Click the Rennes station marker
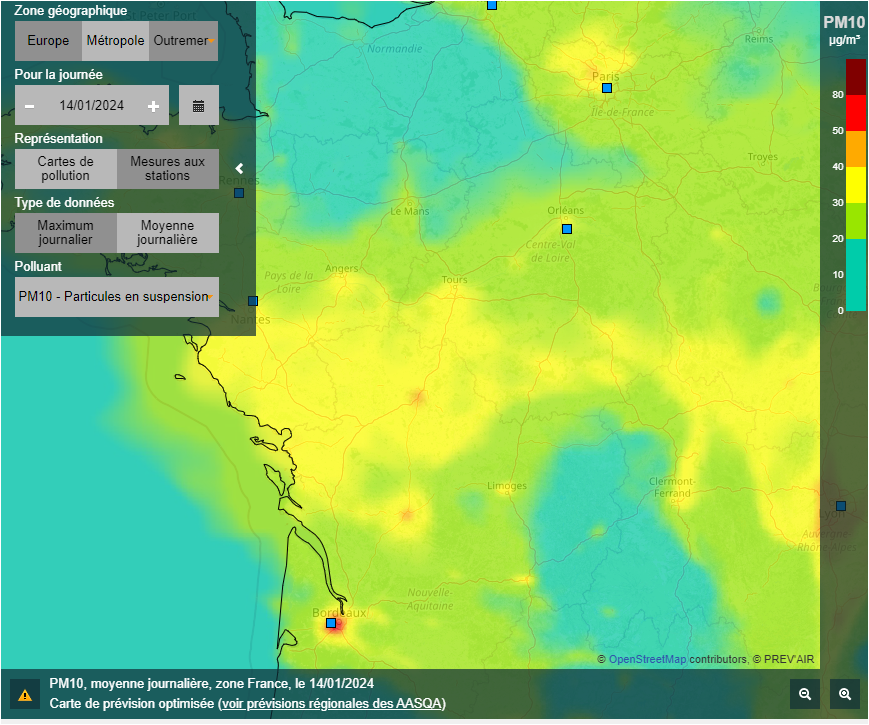Image resolution: width=869 pixels, height=725 pixels. pyautogui.click(x=239, y=193)
